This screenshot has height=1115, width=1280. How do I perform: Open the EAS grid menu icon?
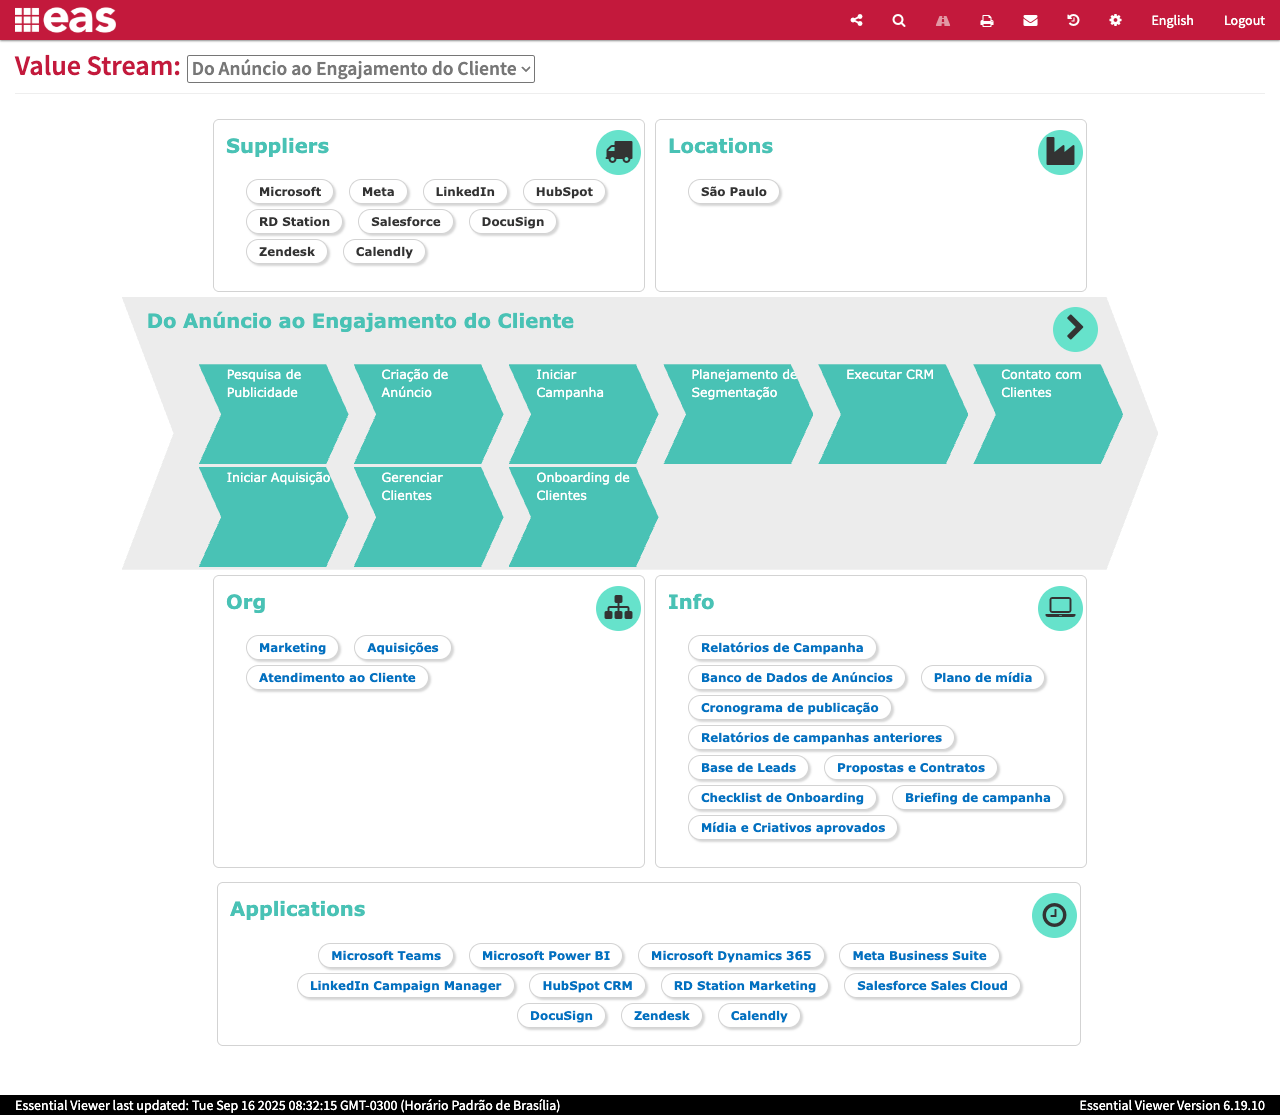pos(27,20)
